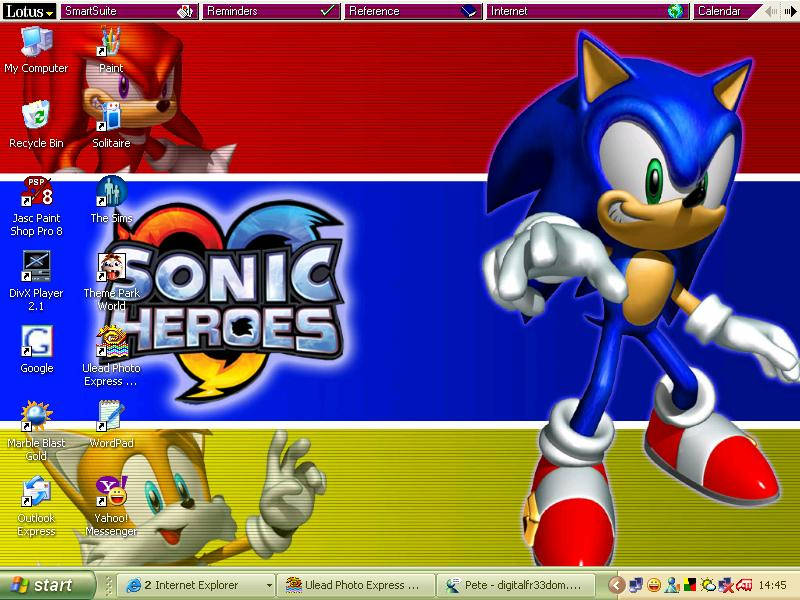Click the network computers tray icon
The height and width of the screenshot is (600, 800).
pyautogui.click(x=636, y=585)
